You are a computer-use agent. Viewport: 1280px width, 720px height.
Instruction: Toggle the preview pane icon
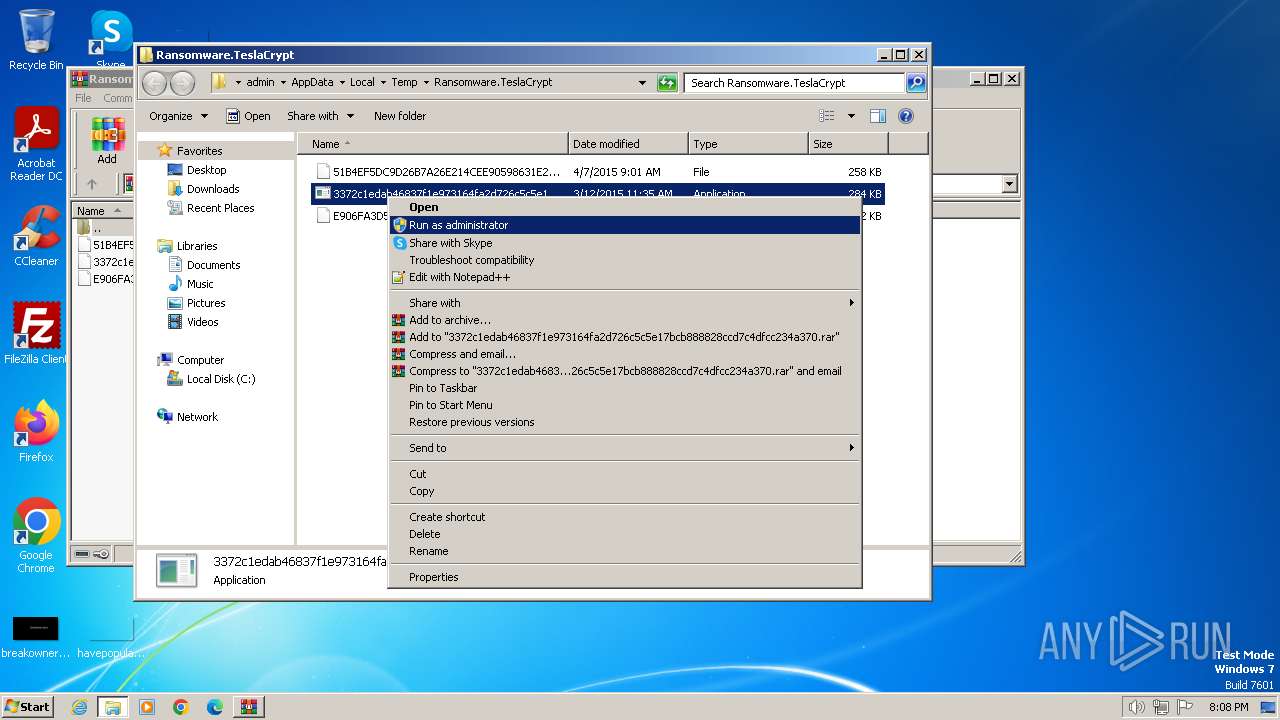pyautogui.click(x=878, y=116)
